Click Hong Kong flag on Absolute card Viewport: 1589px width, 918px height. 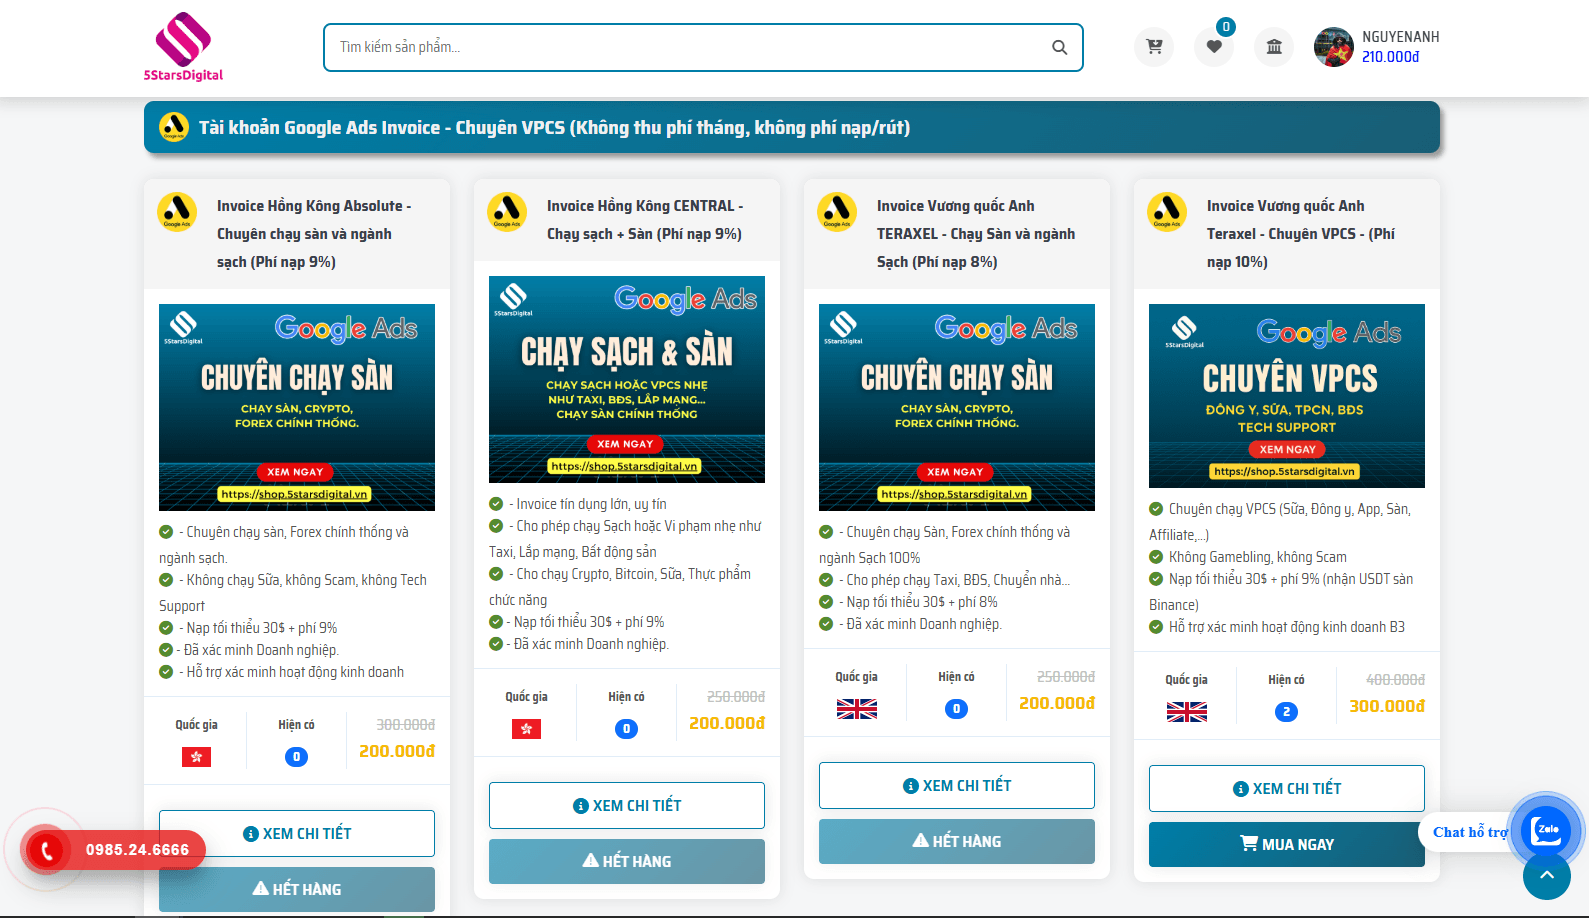[196, 757]
